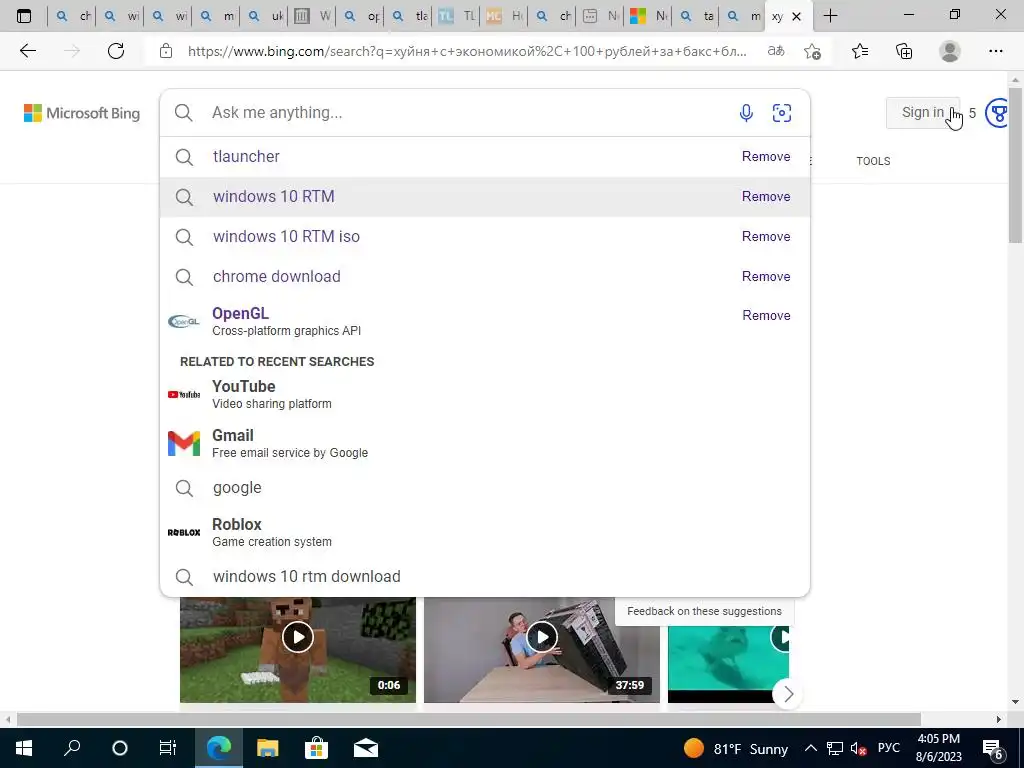Remove 'windows 10 RTM' history entry
This screenshot has width=1024, height=768.
click(766, 197)
